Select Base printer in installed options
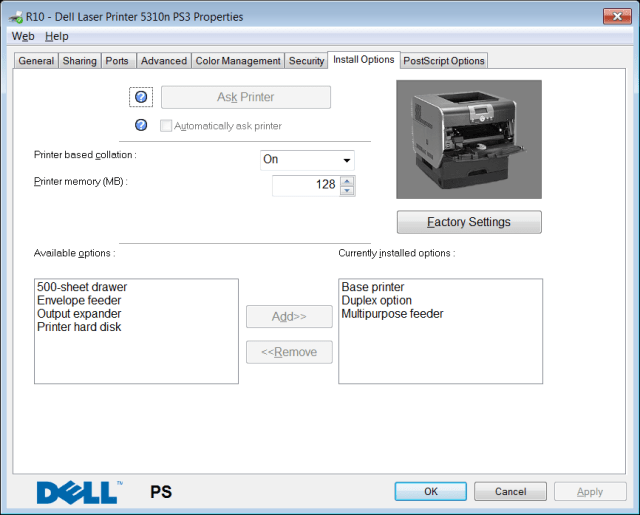Viewport: 640px width, 515px height. point(373,287)
